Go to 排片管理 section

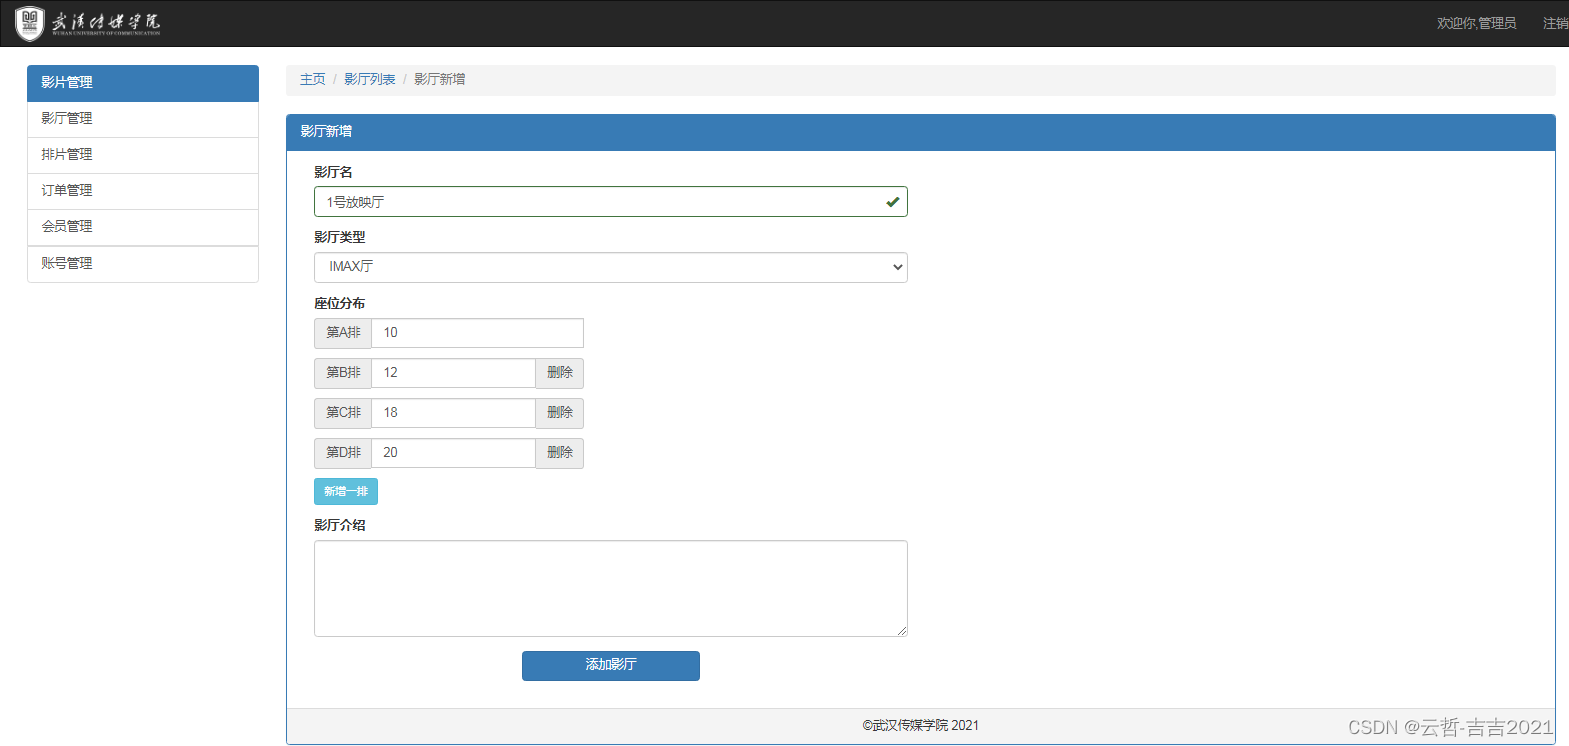(143, 155)
